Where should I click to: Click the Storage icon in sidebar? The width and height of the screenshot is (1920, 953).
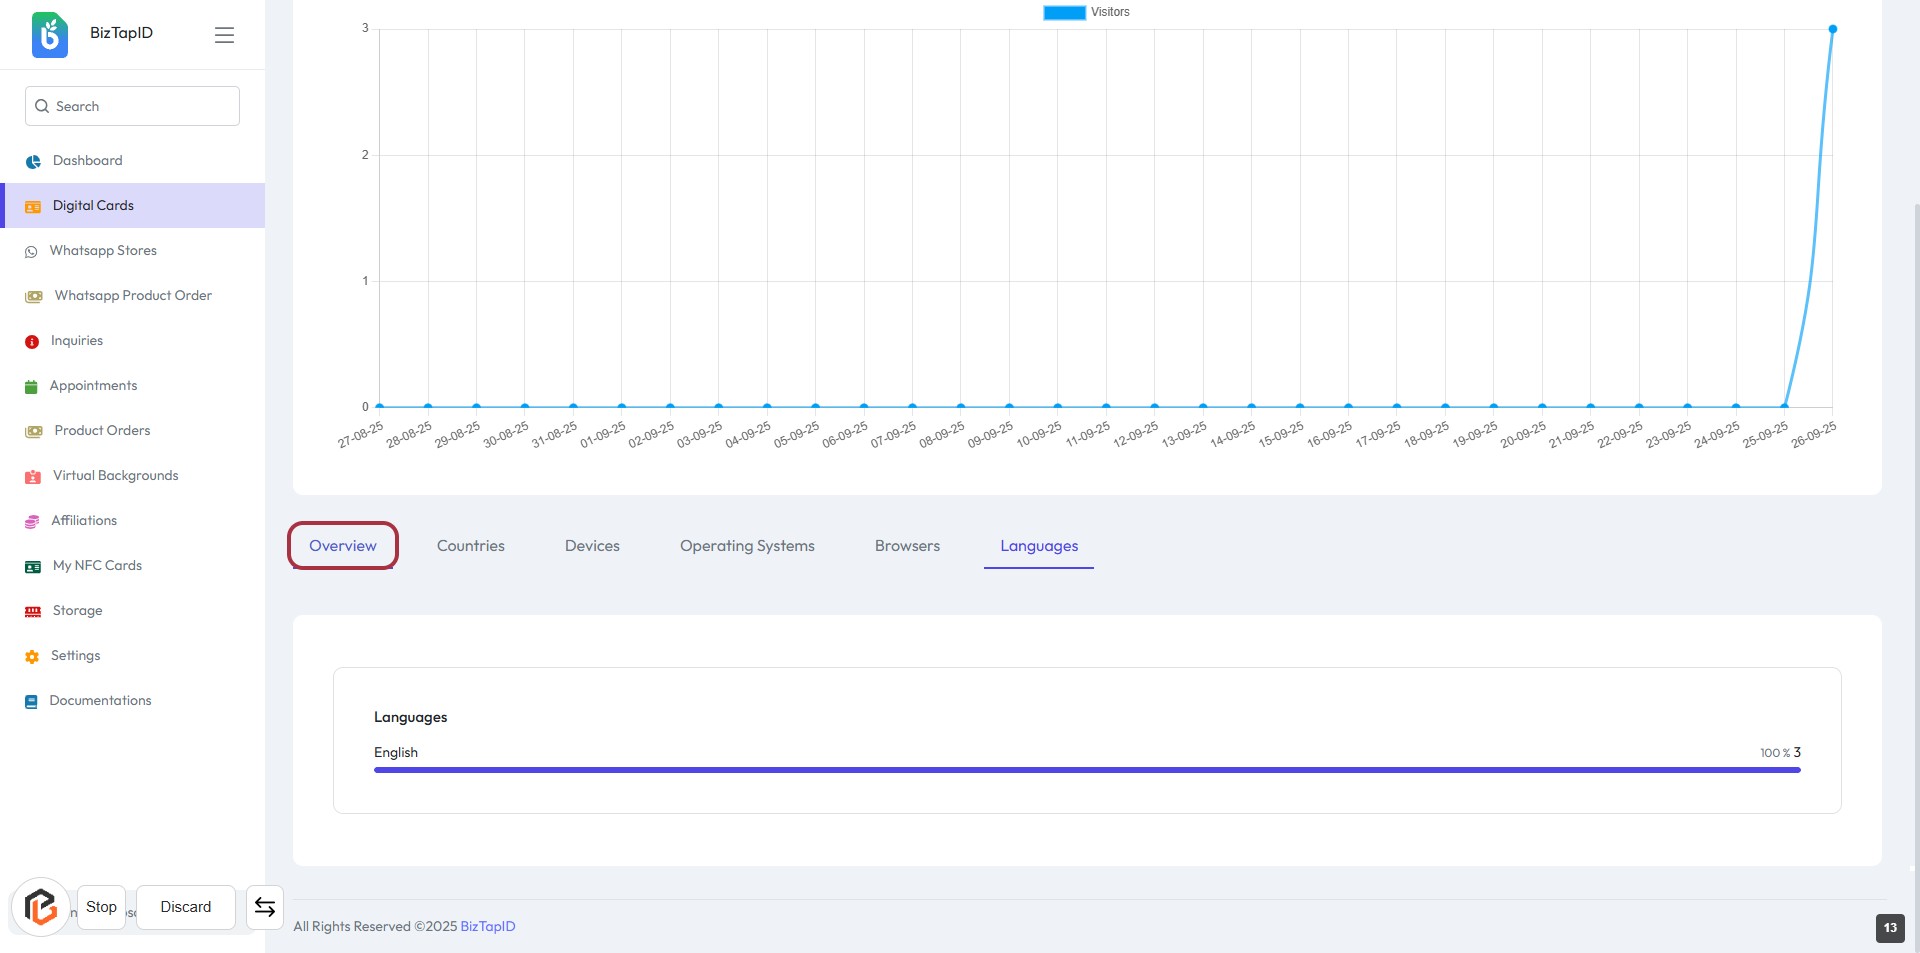tap(33, 612)
